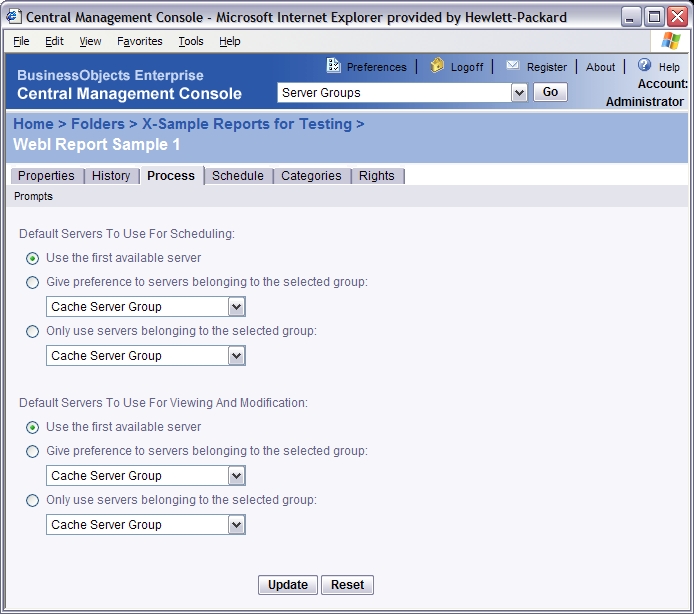Open the Favorites menu
694x614 pixels.
point(140,41)
